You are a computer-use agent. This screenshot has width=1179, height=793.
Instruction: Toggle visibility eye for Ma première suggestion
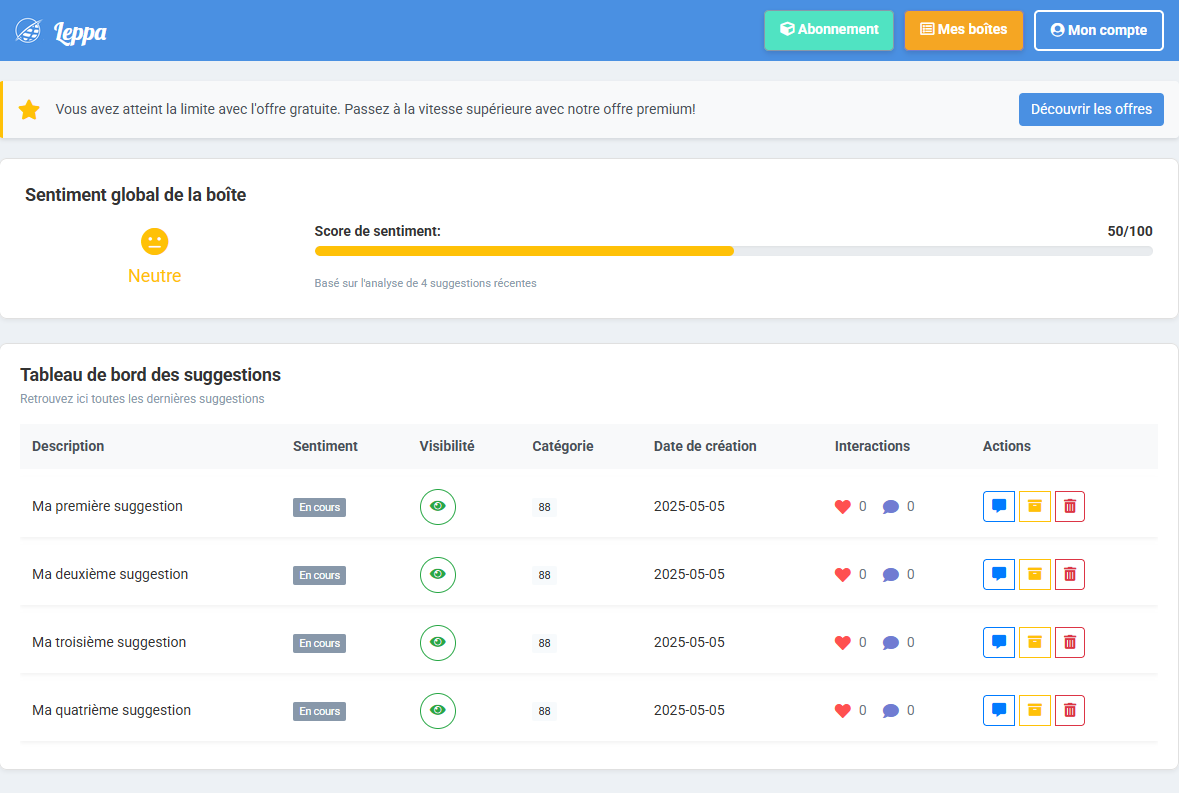437,507
